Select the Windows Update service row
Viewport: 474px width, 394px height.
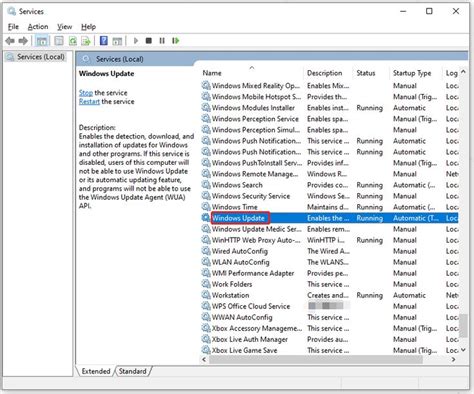coord(329,218)
